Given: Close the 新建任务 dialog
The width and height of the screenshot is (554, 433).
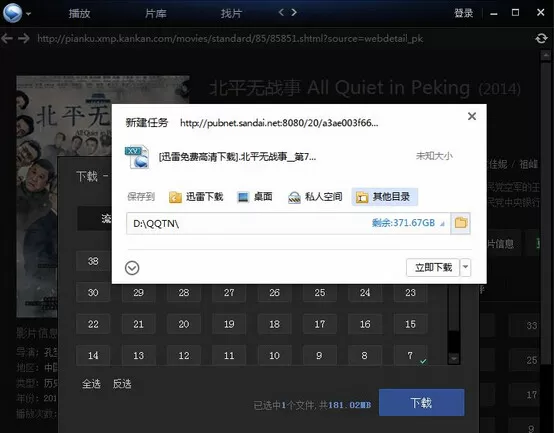Looking at the screenshot, I should tap(472, 116).
